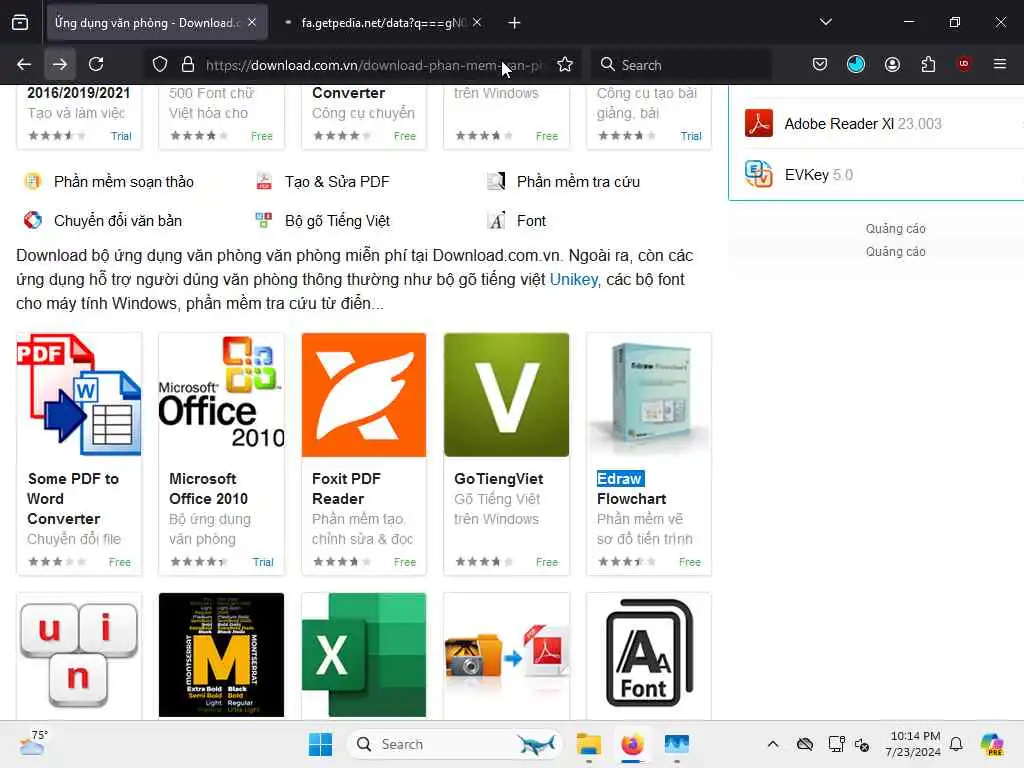Switch to the fa.getpedia.net tab

pyautogui.click(x=383, y=23)
